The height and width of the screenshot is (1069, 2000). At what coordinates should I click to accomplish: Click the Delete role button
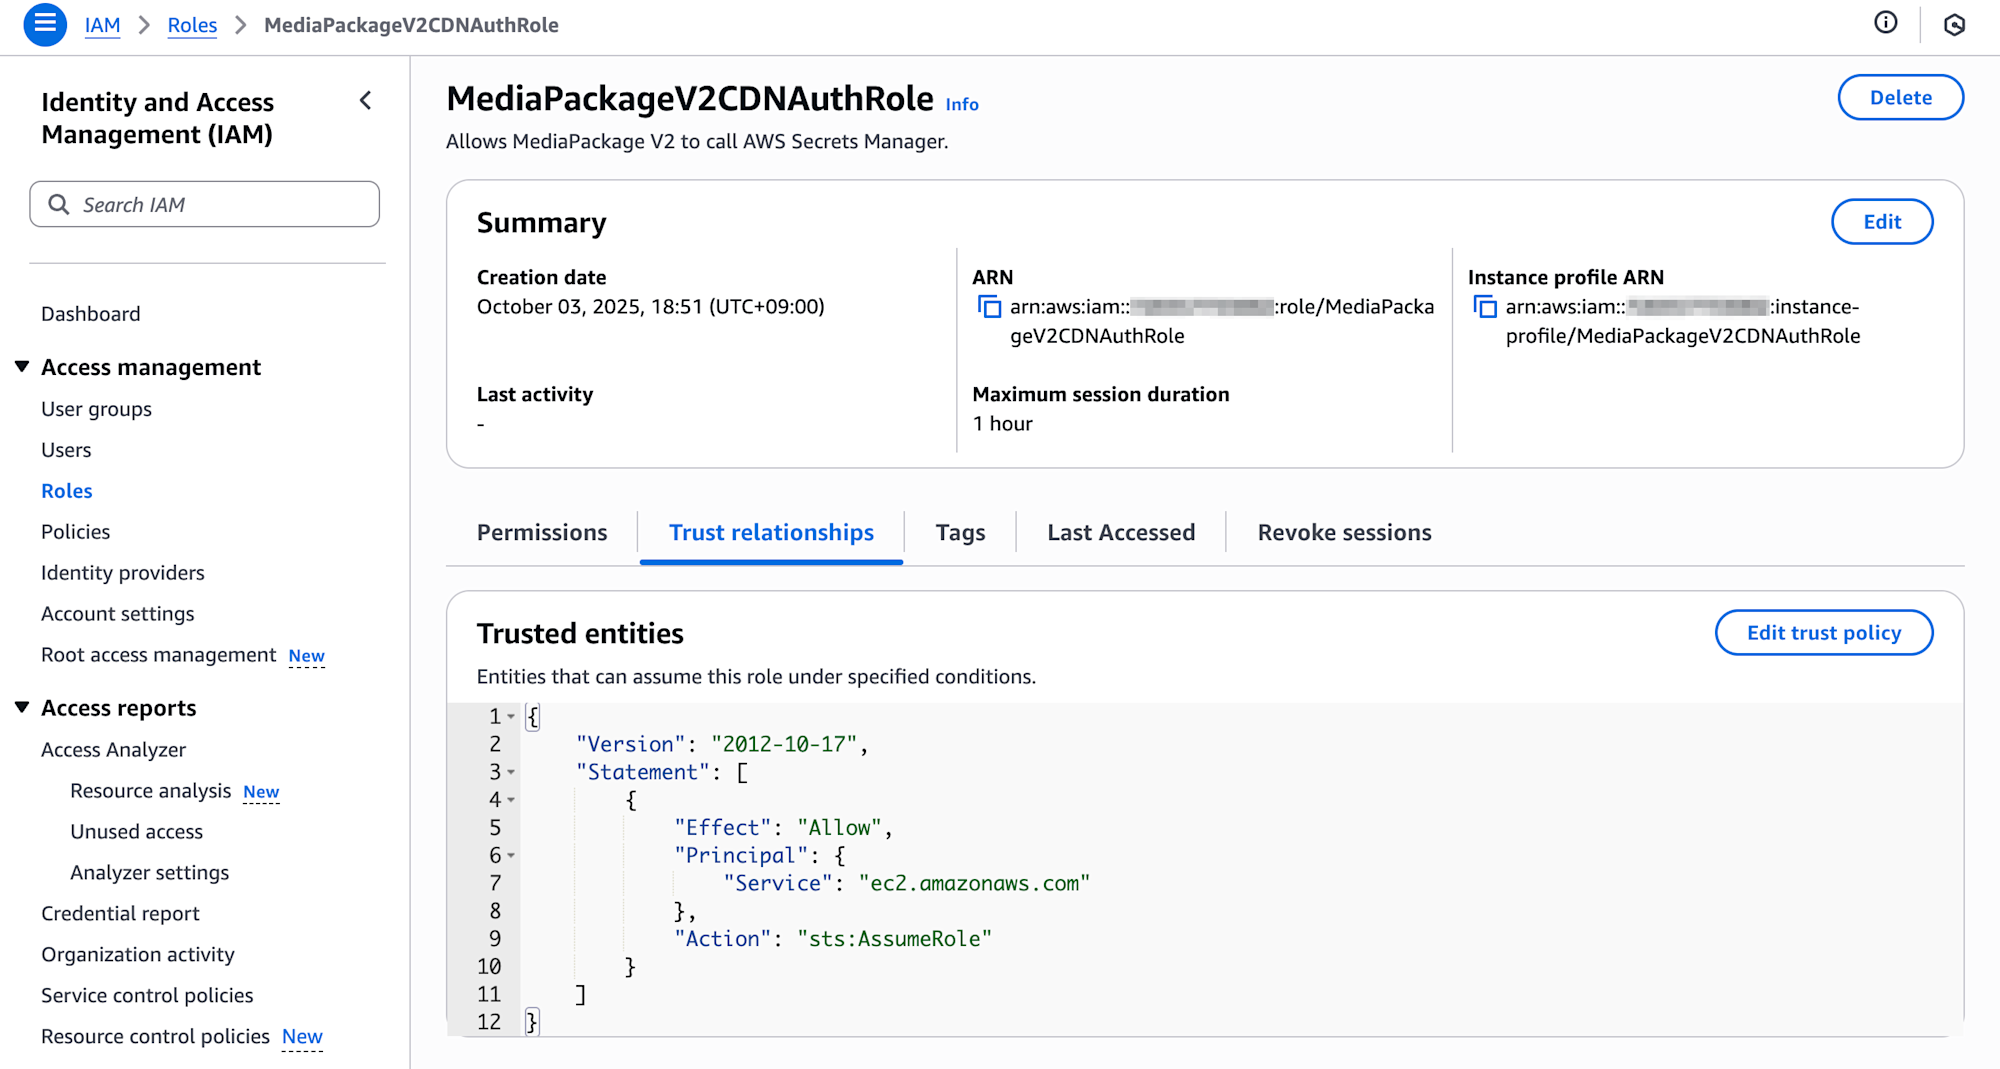point(1900,98)
